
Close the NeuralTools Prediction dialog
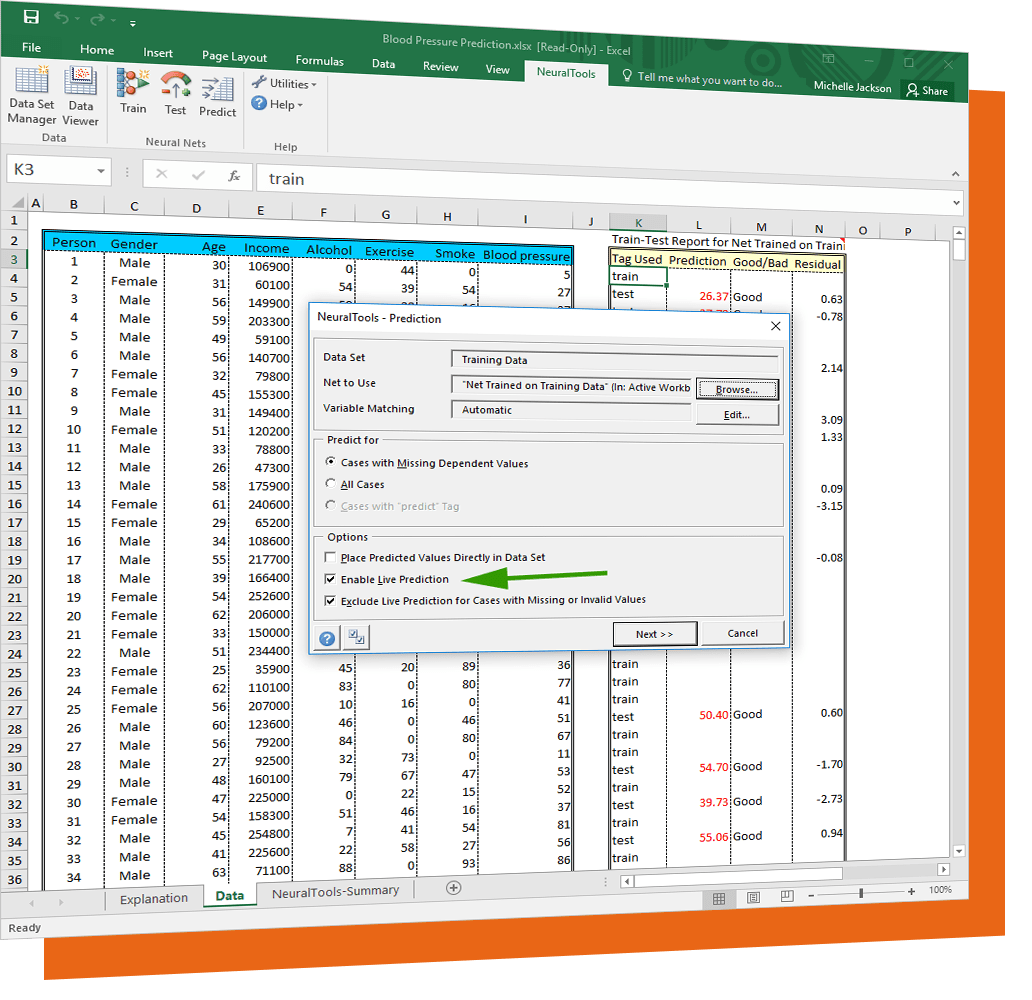[x=775, y=326]
